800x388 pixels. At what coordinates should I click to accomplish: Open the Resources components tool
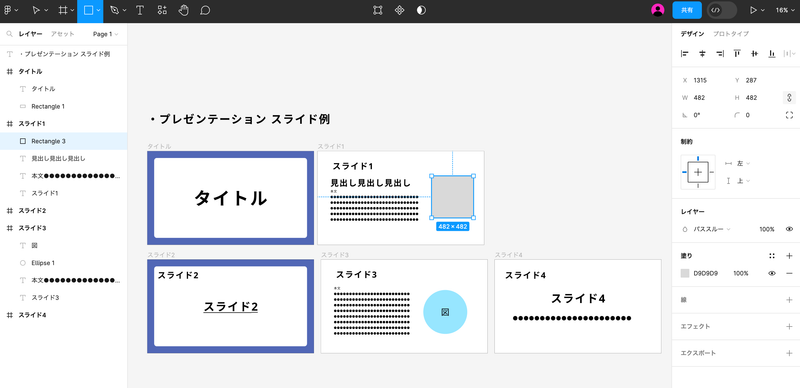[162, 10]
